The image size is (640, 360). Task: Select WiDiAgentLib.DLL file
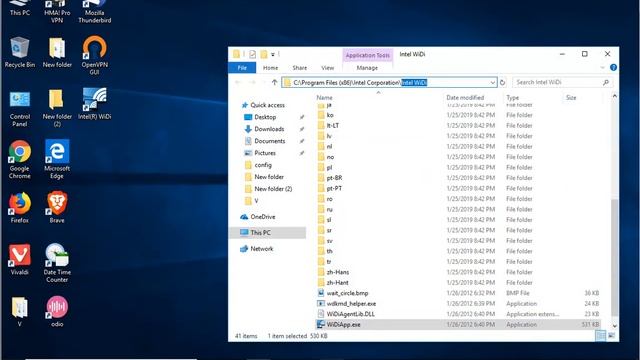pos(351,314)
